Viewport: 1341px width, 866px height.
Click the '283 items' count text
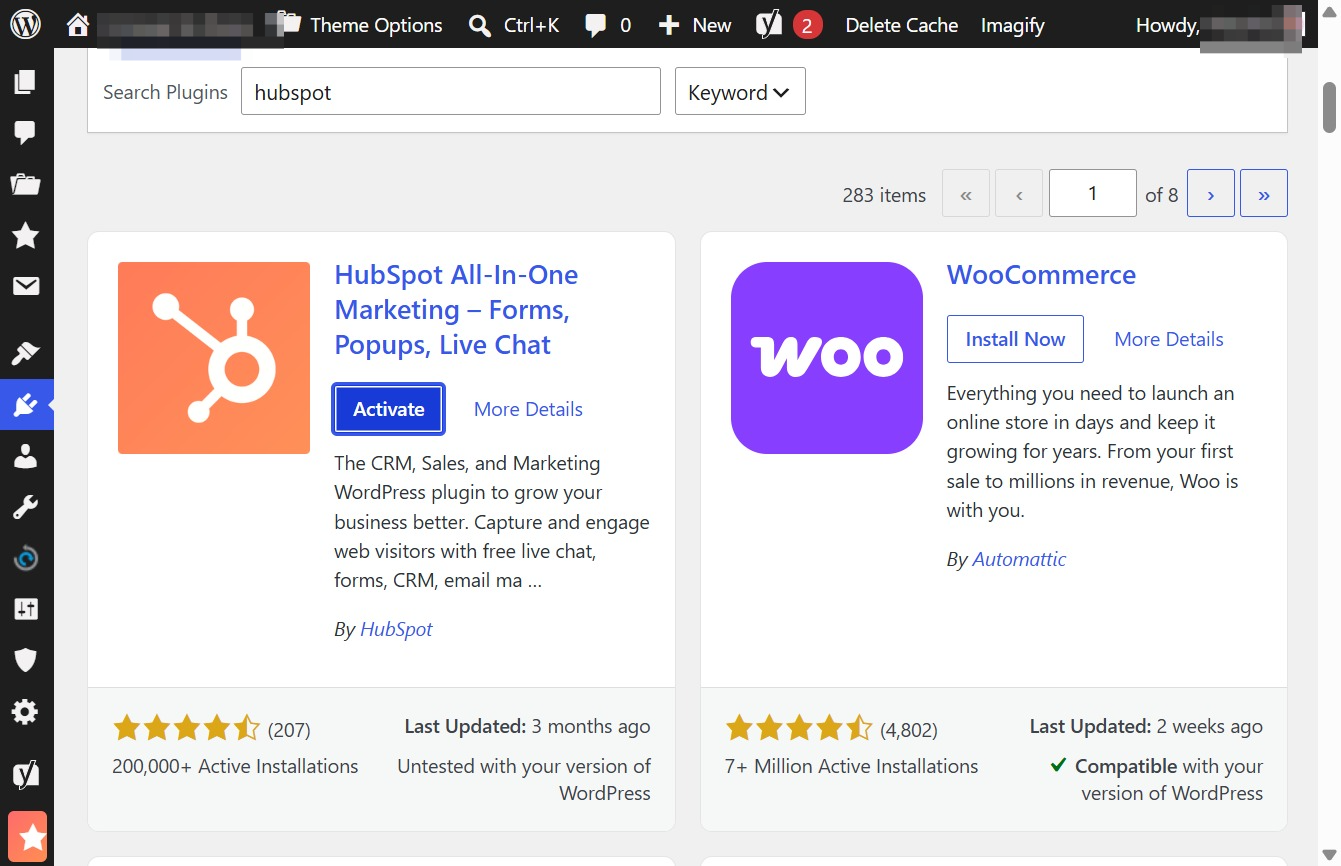pos(884,195)
